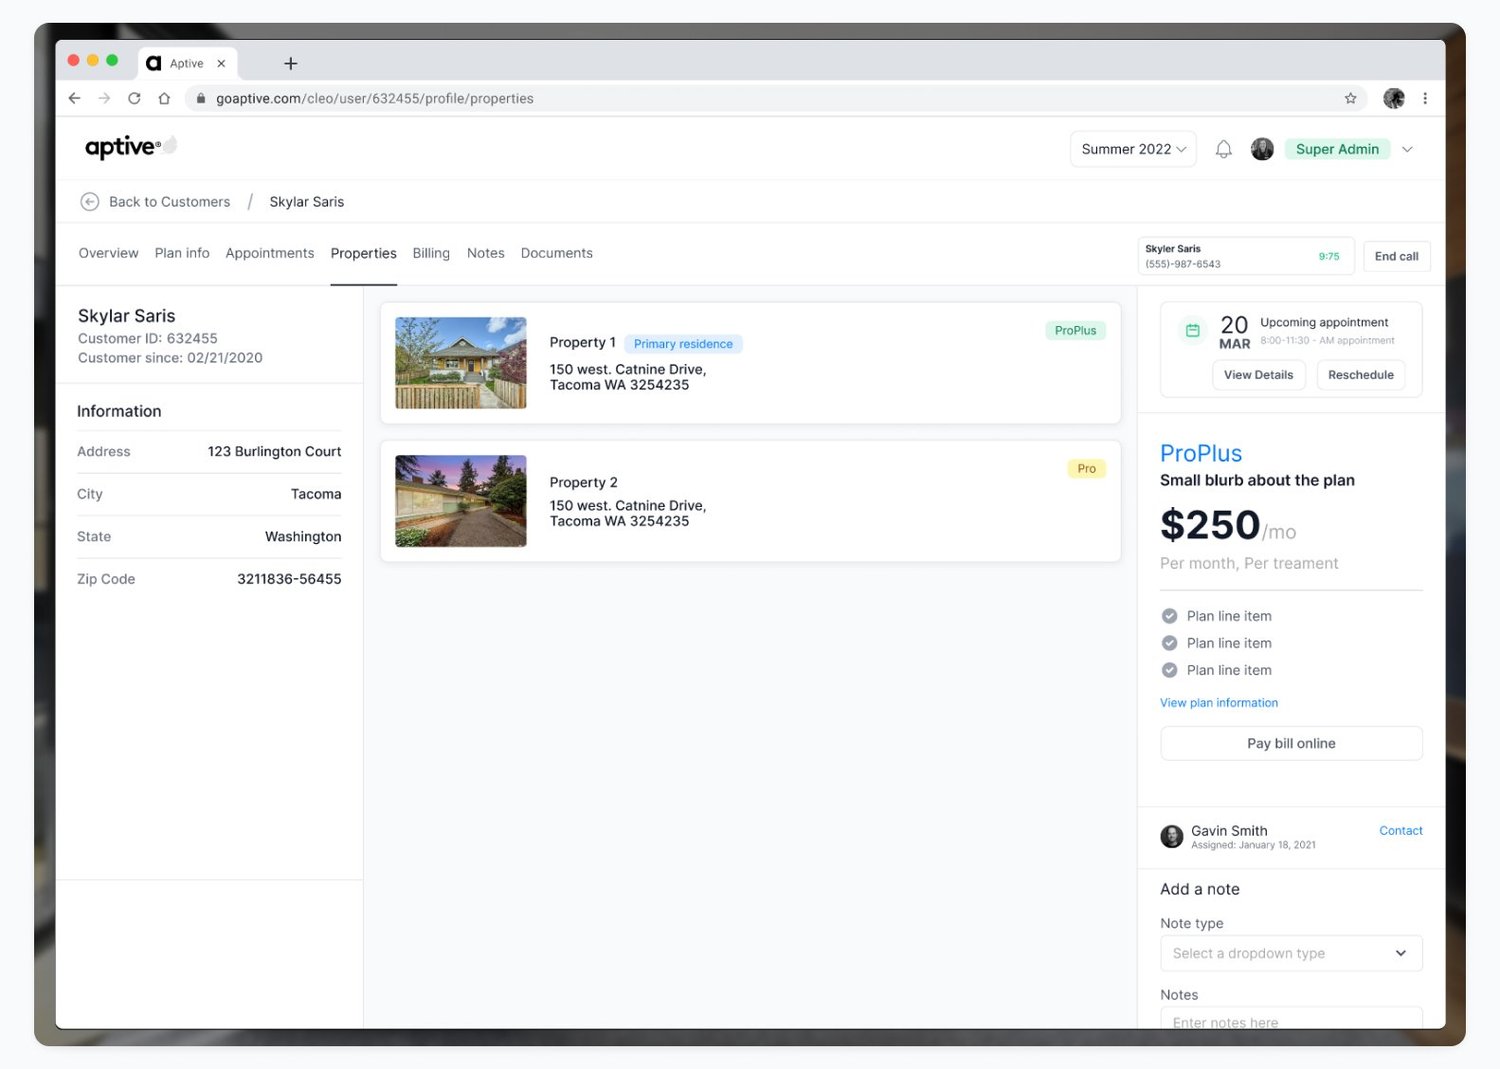Viewport: 1500px width, 1069px height.
Task: Click the Zip Code value 3211836-56455
Action: click(289, 578)
